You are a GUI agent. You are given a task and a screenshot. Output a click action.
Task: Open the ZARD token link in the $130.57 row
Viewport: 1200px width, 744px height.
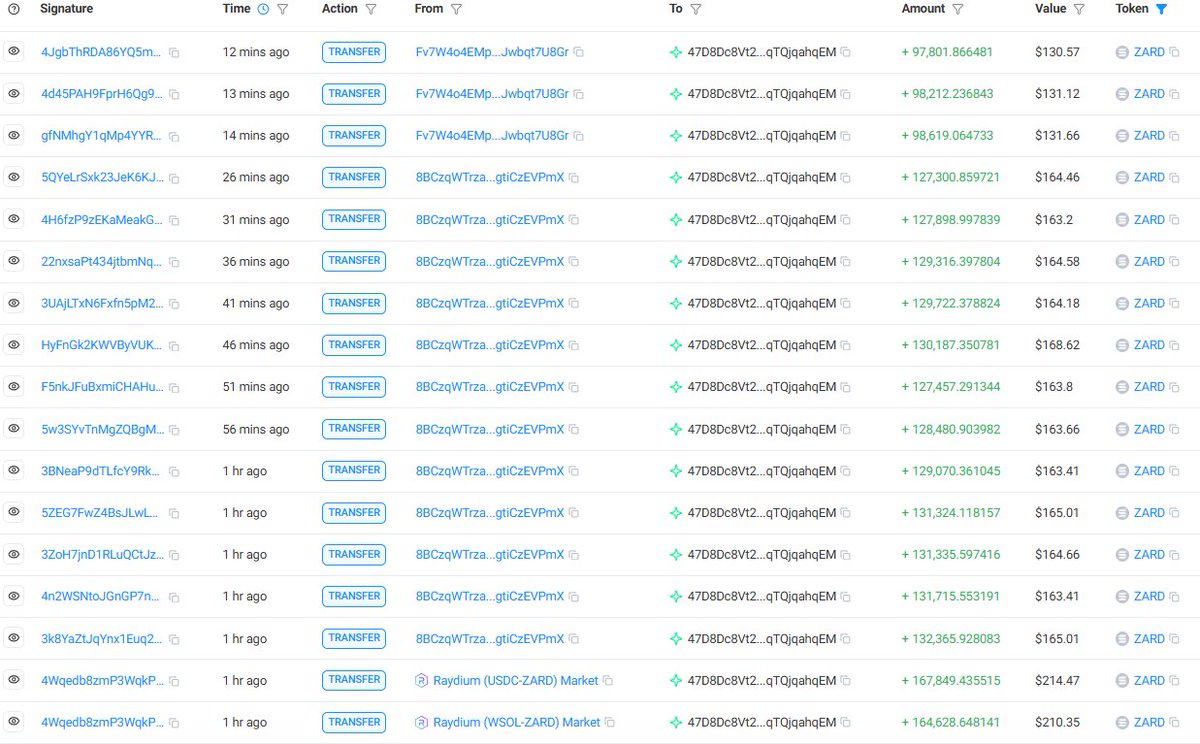(1149, 52)
